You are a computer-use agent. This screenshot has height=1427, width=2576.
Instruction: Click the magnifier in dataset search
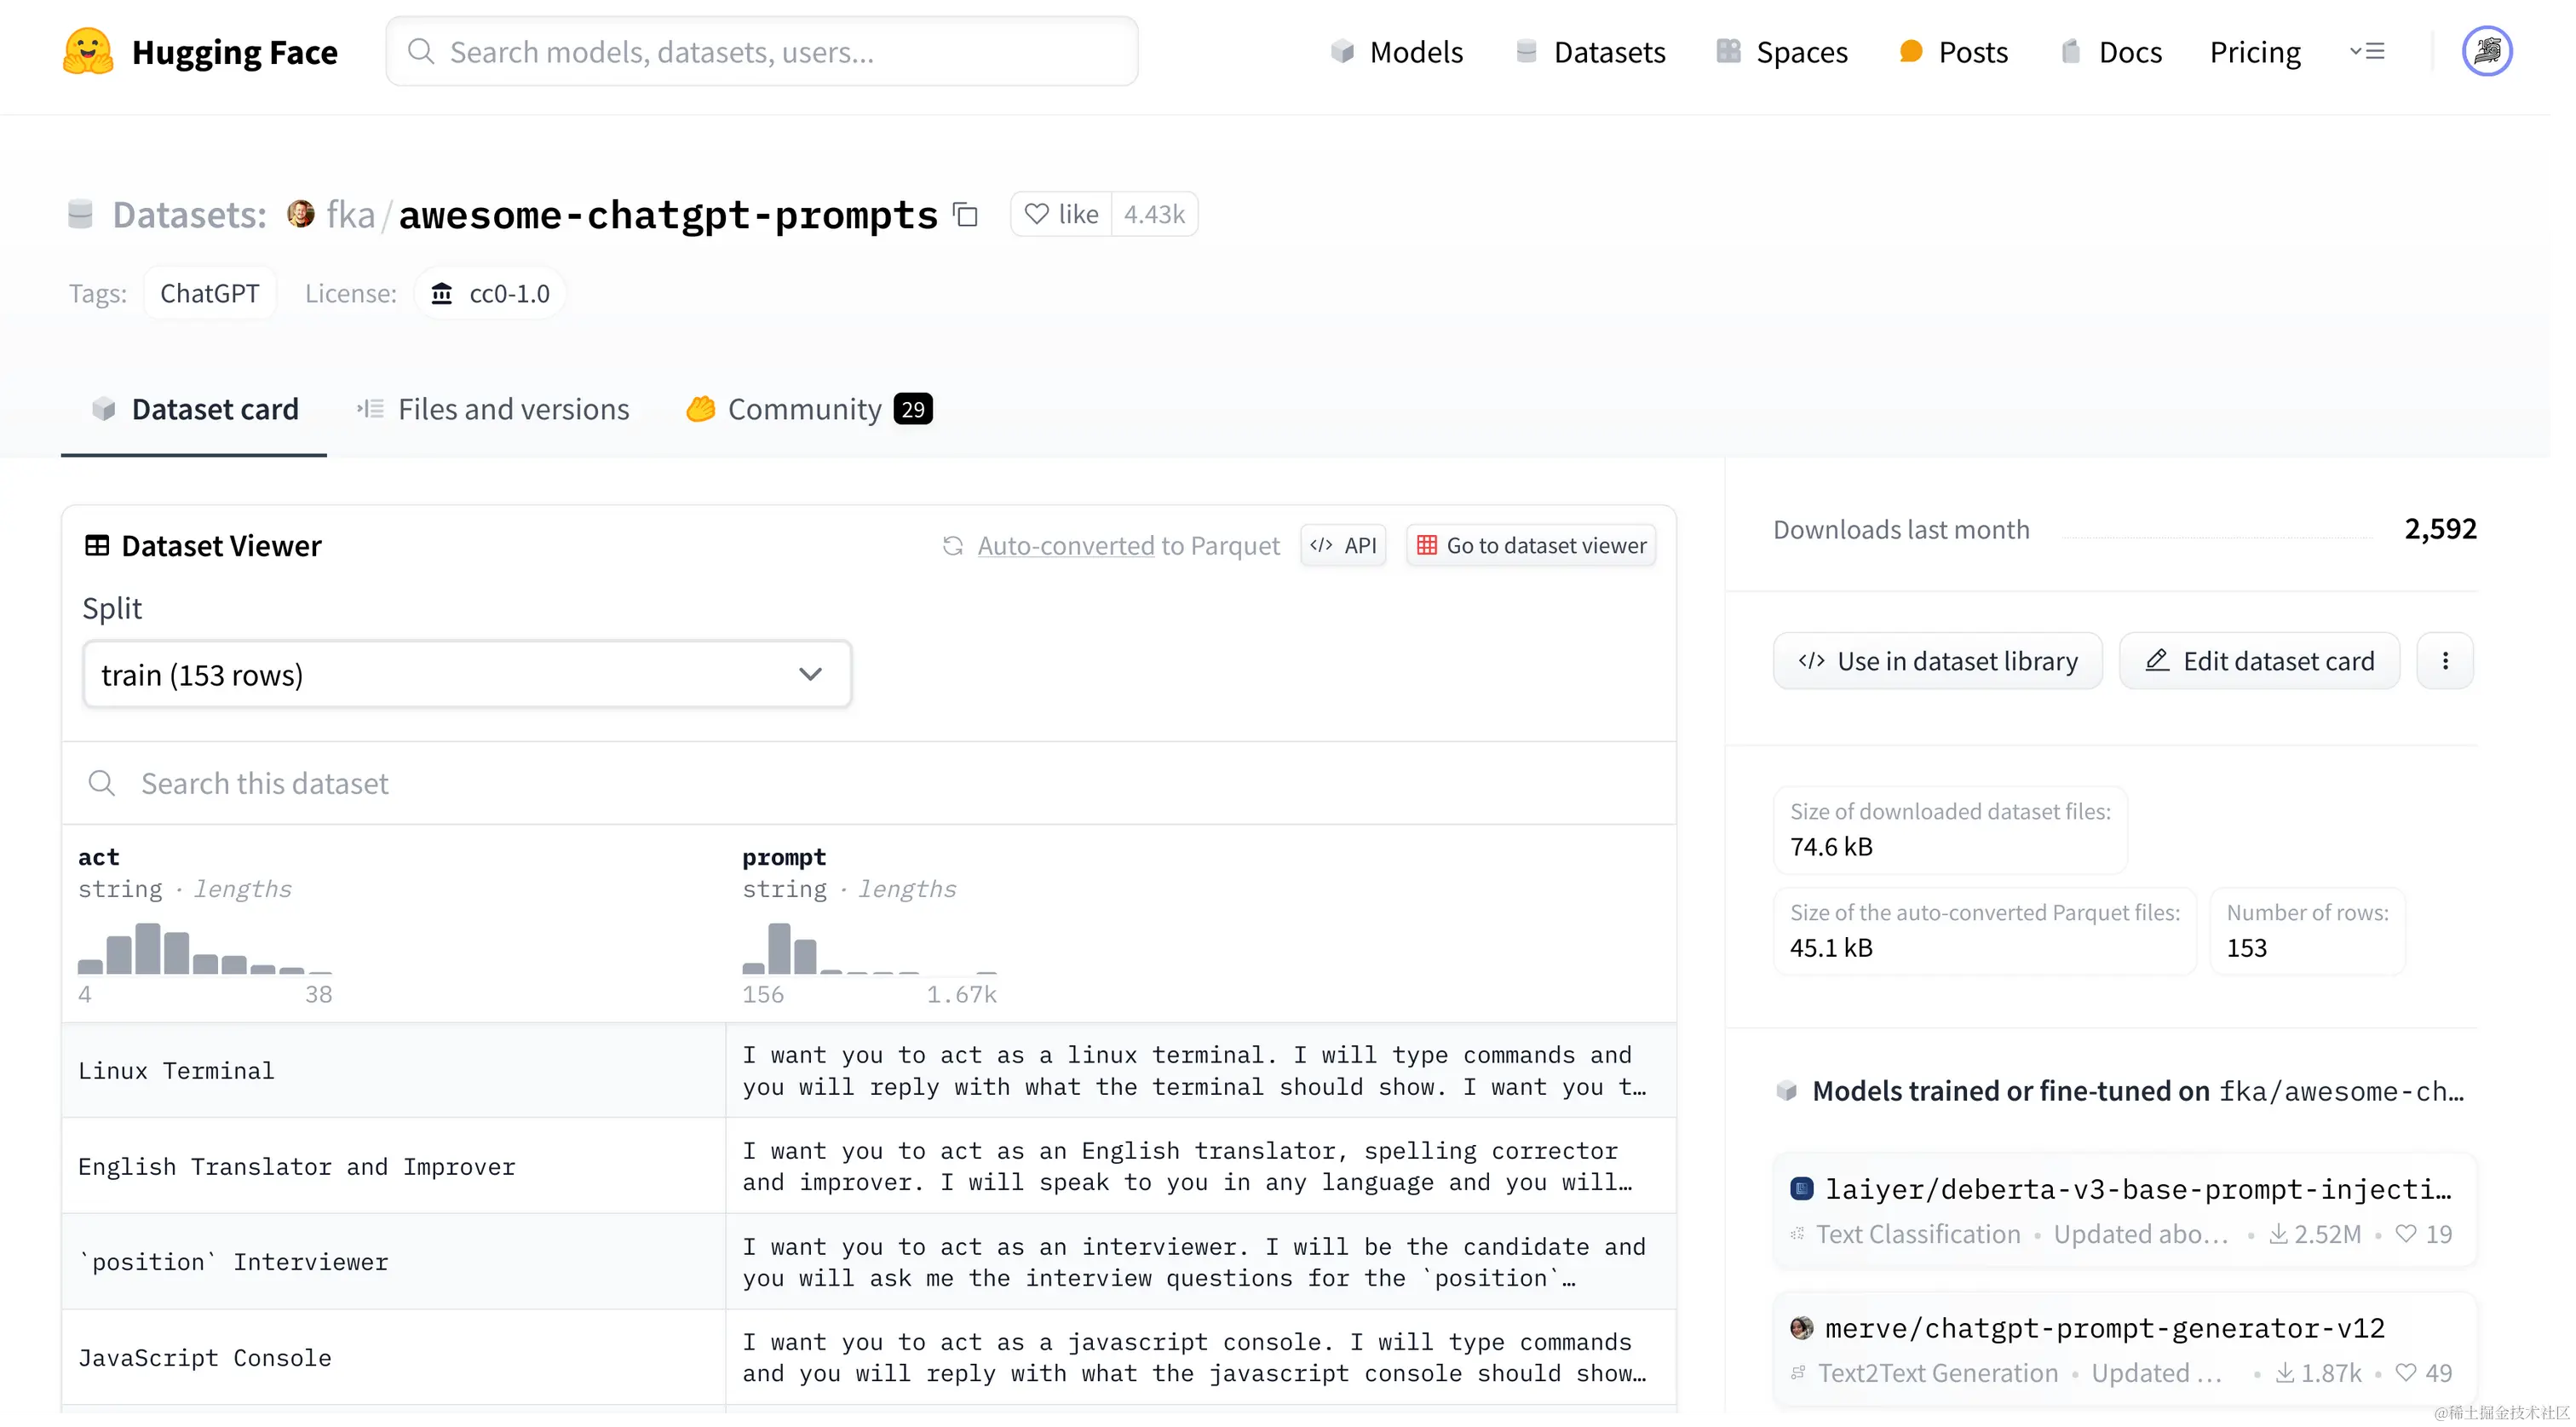101,783
